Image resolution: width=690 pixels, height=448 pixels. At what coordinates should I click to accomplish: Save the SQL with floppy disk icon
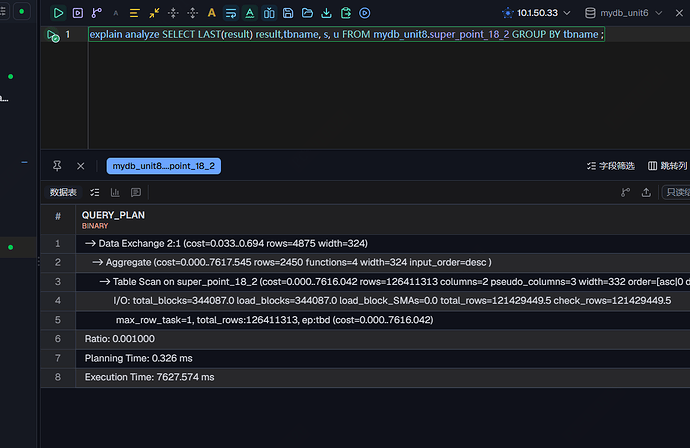pyautogui.click(x=288, y=13)
